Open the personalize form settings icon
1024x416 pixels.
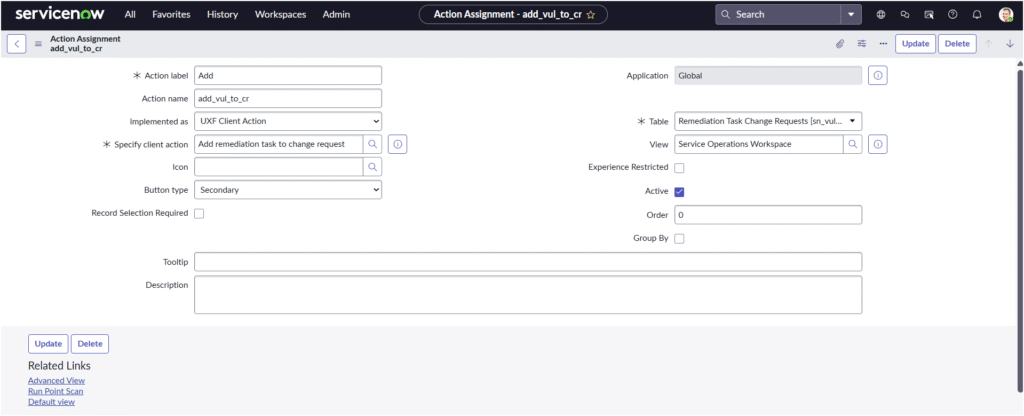[x=862, y=44]
